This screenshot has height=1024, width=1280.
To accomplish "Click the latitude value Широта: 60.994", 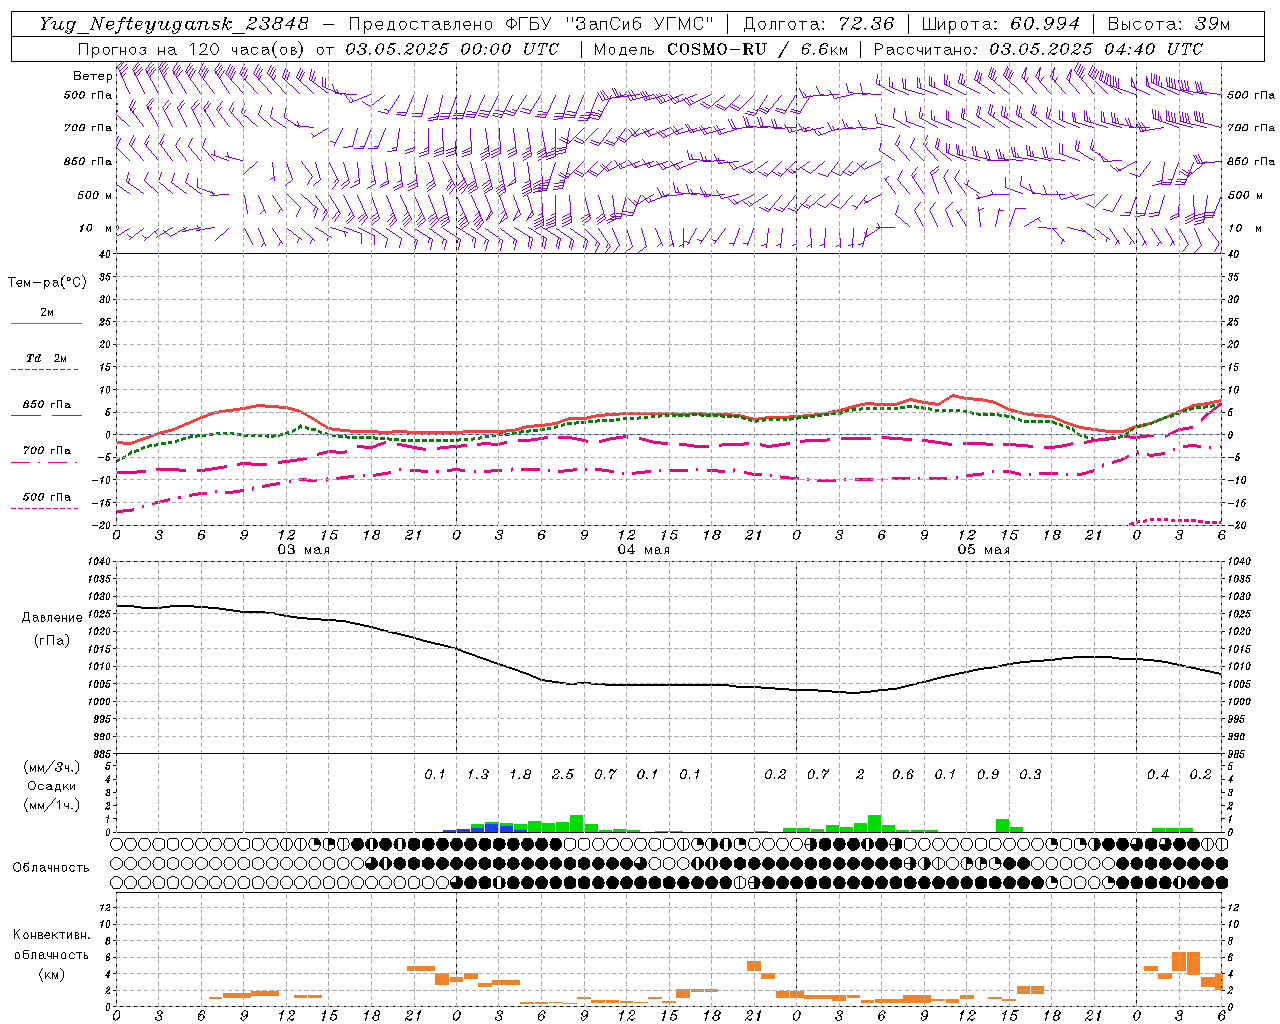I will coord(1001,24).
